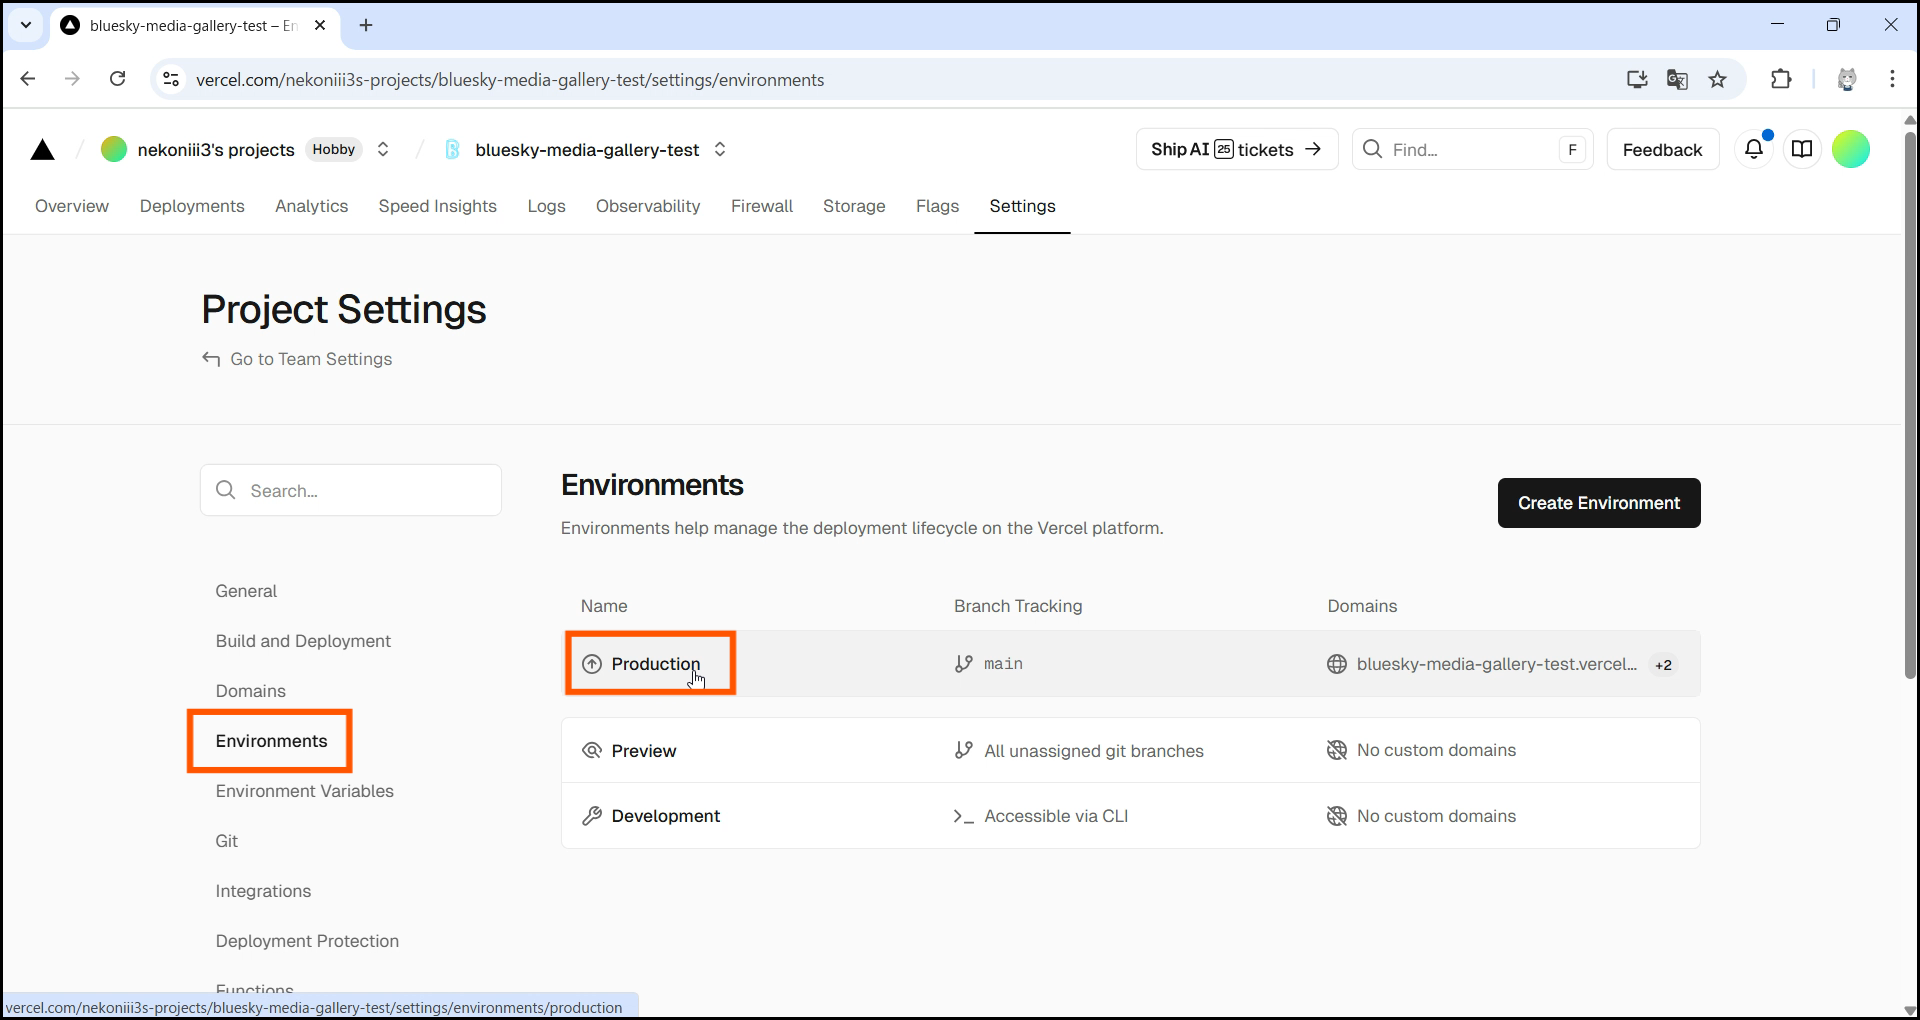This screenshot has width=1920, height=1020.
Task: Click the Vercel triangle logo
Action: pos(42,150)
